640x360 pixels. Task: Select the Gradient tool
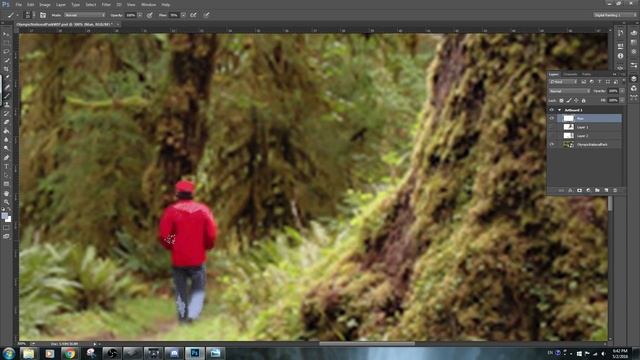[x=6, y=131]
